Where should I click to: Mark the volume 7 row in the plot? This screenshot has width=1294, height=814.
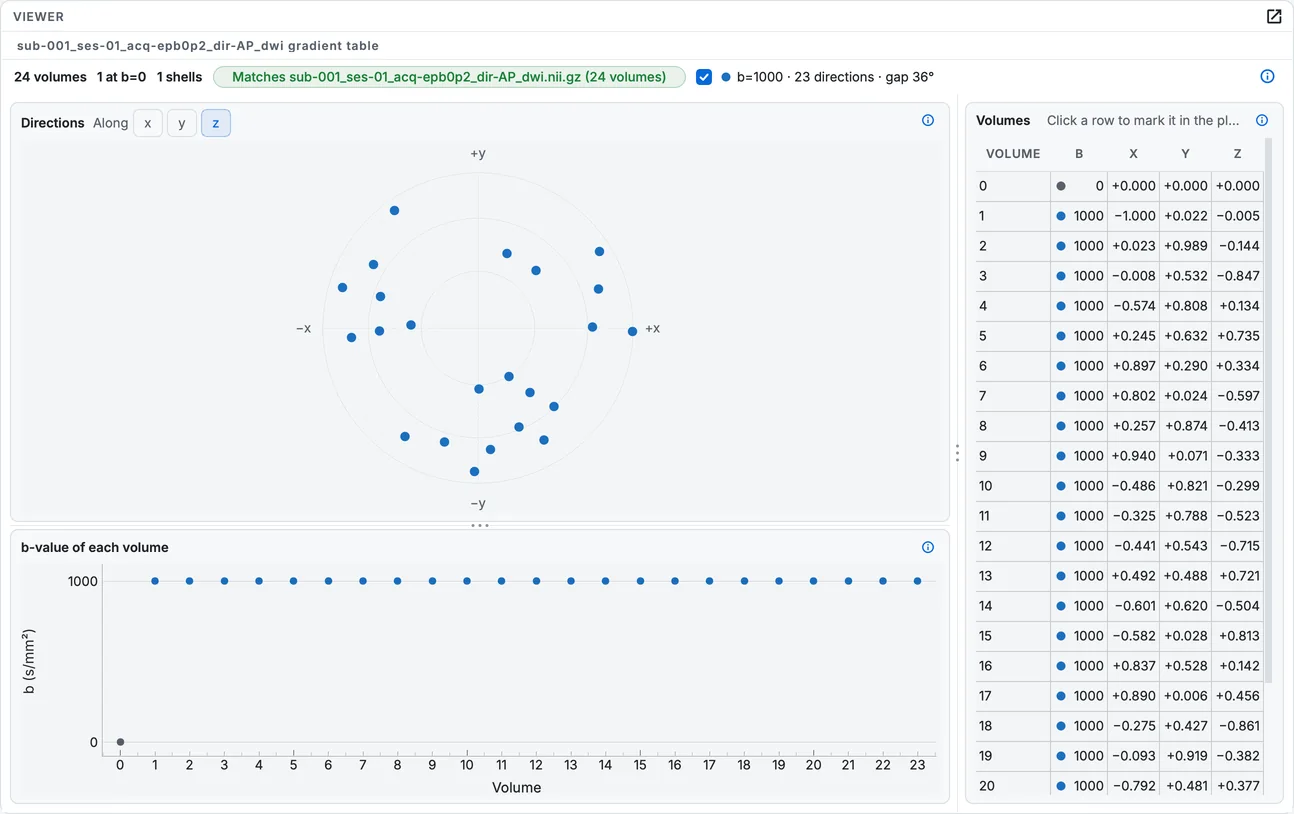pyautogui.click(x=1120, y=396)
